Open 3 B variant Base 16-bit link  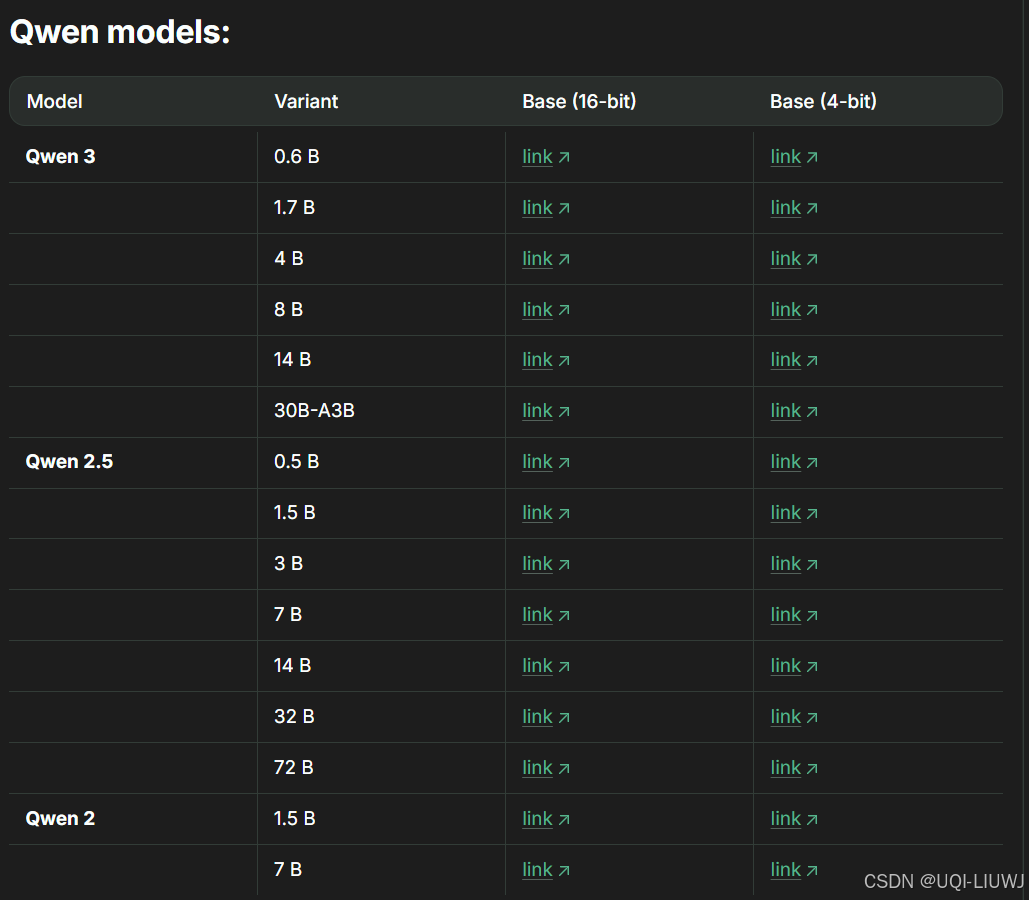click(x=545, y=564)
